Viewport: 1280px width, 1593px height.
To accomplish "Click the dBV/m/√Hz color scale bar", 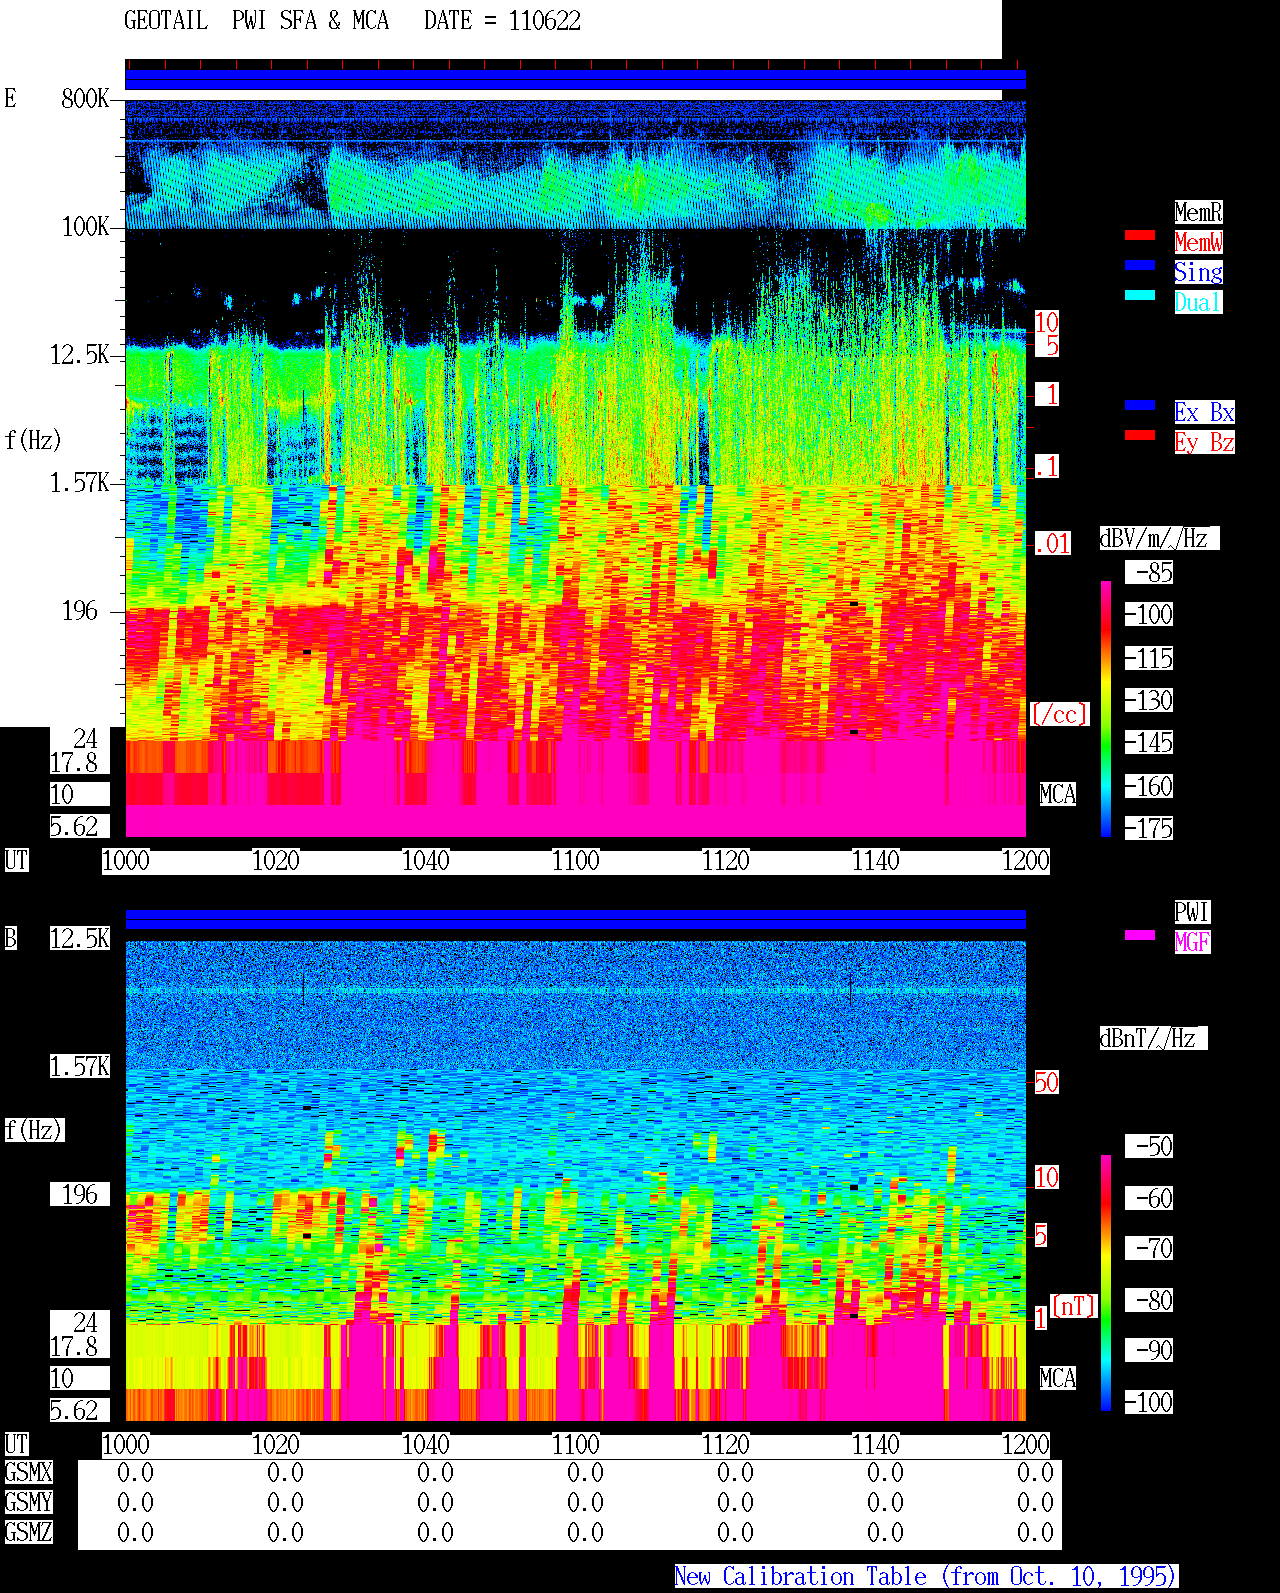I will pos(1106,708).
